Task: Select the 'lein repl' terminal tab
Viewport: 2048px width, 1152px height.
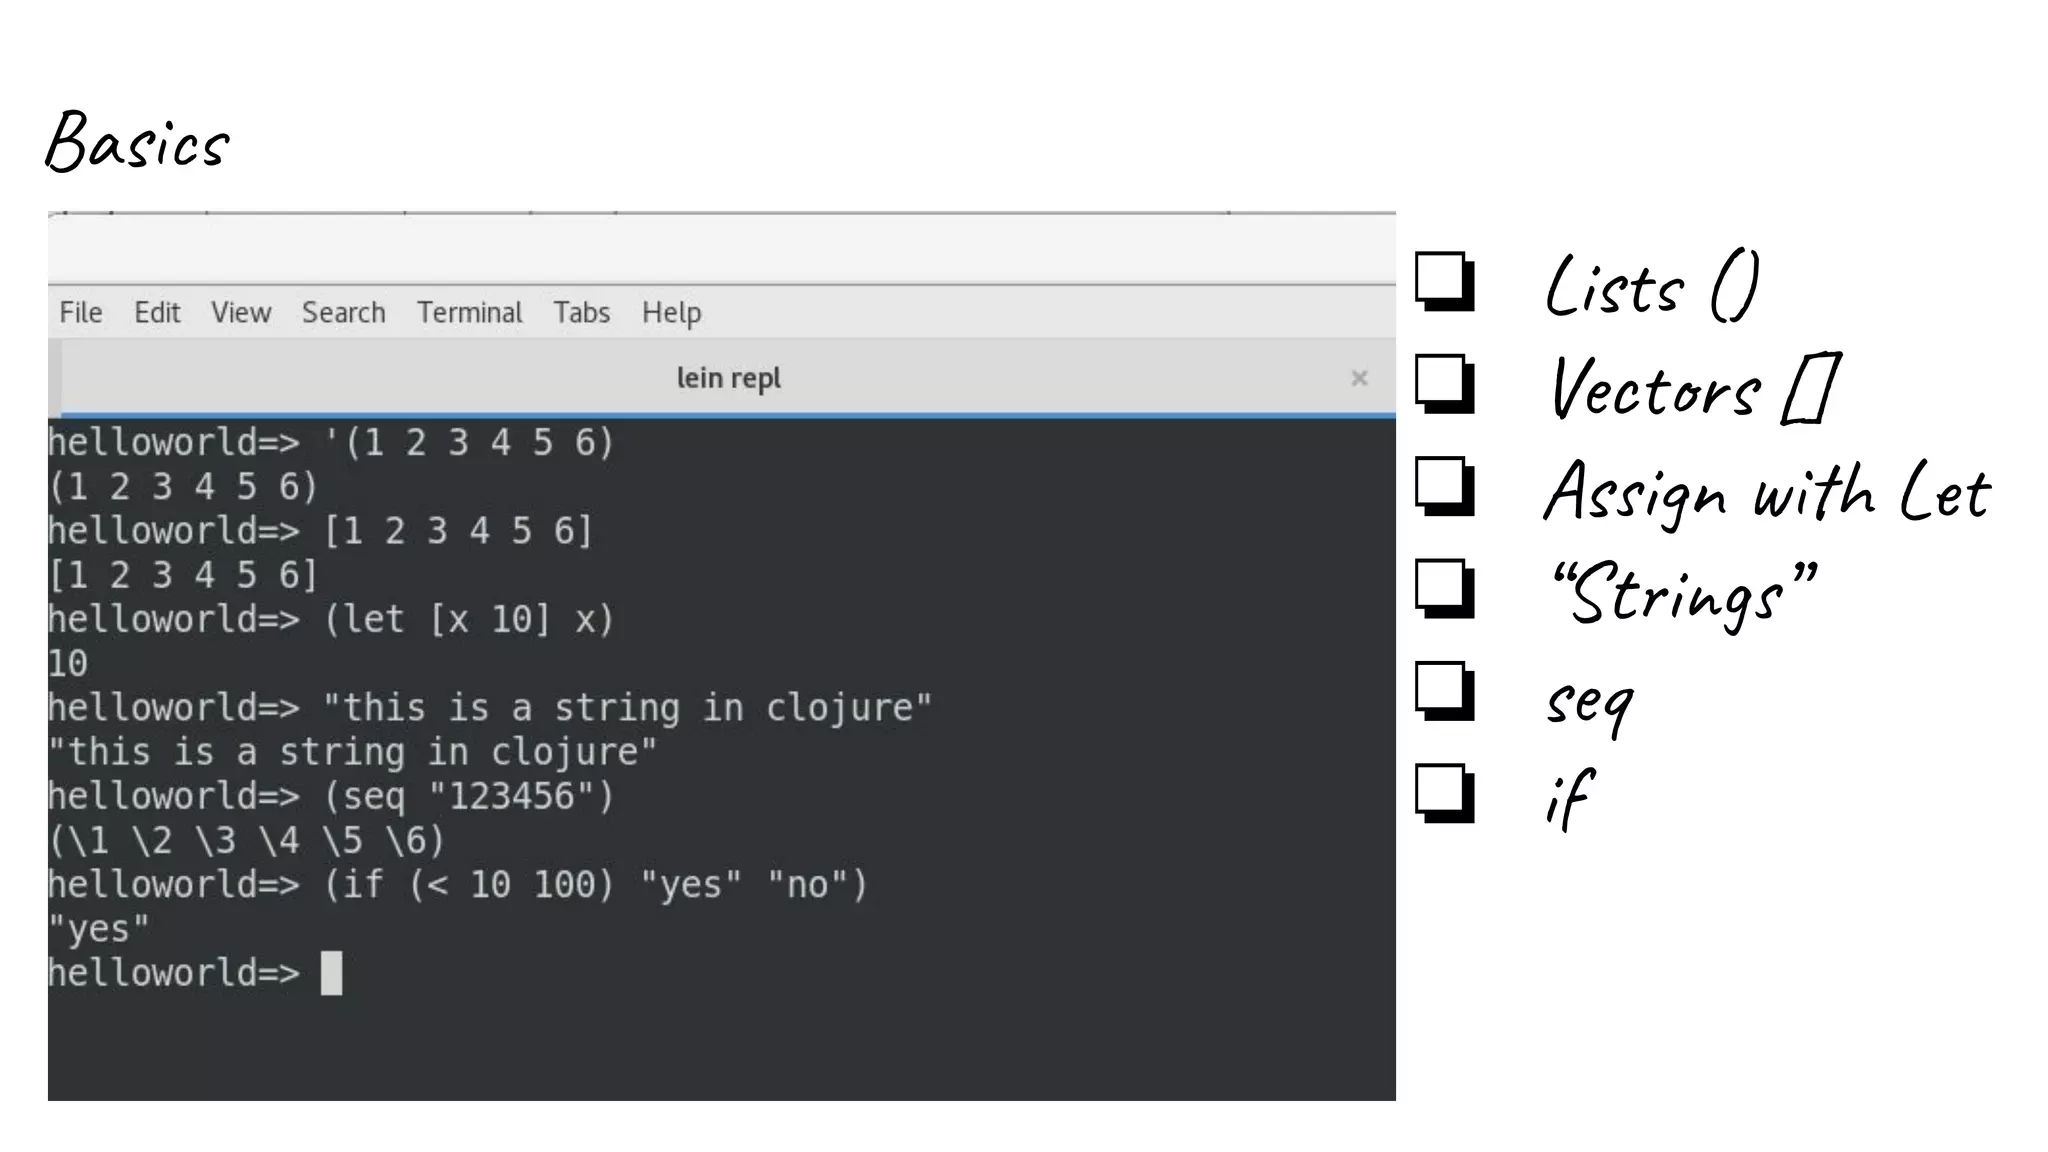Action: tap(728, 378)
